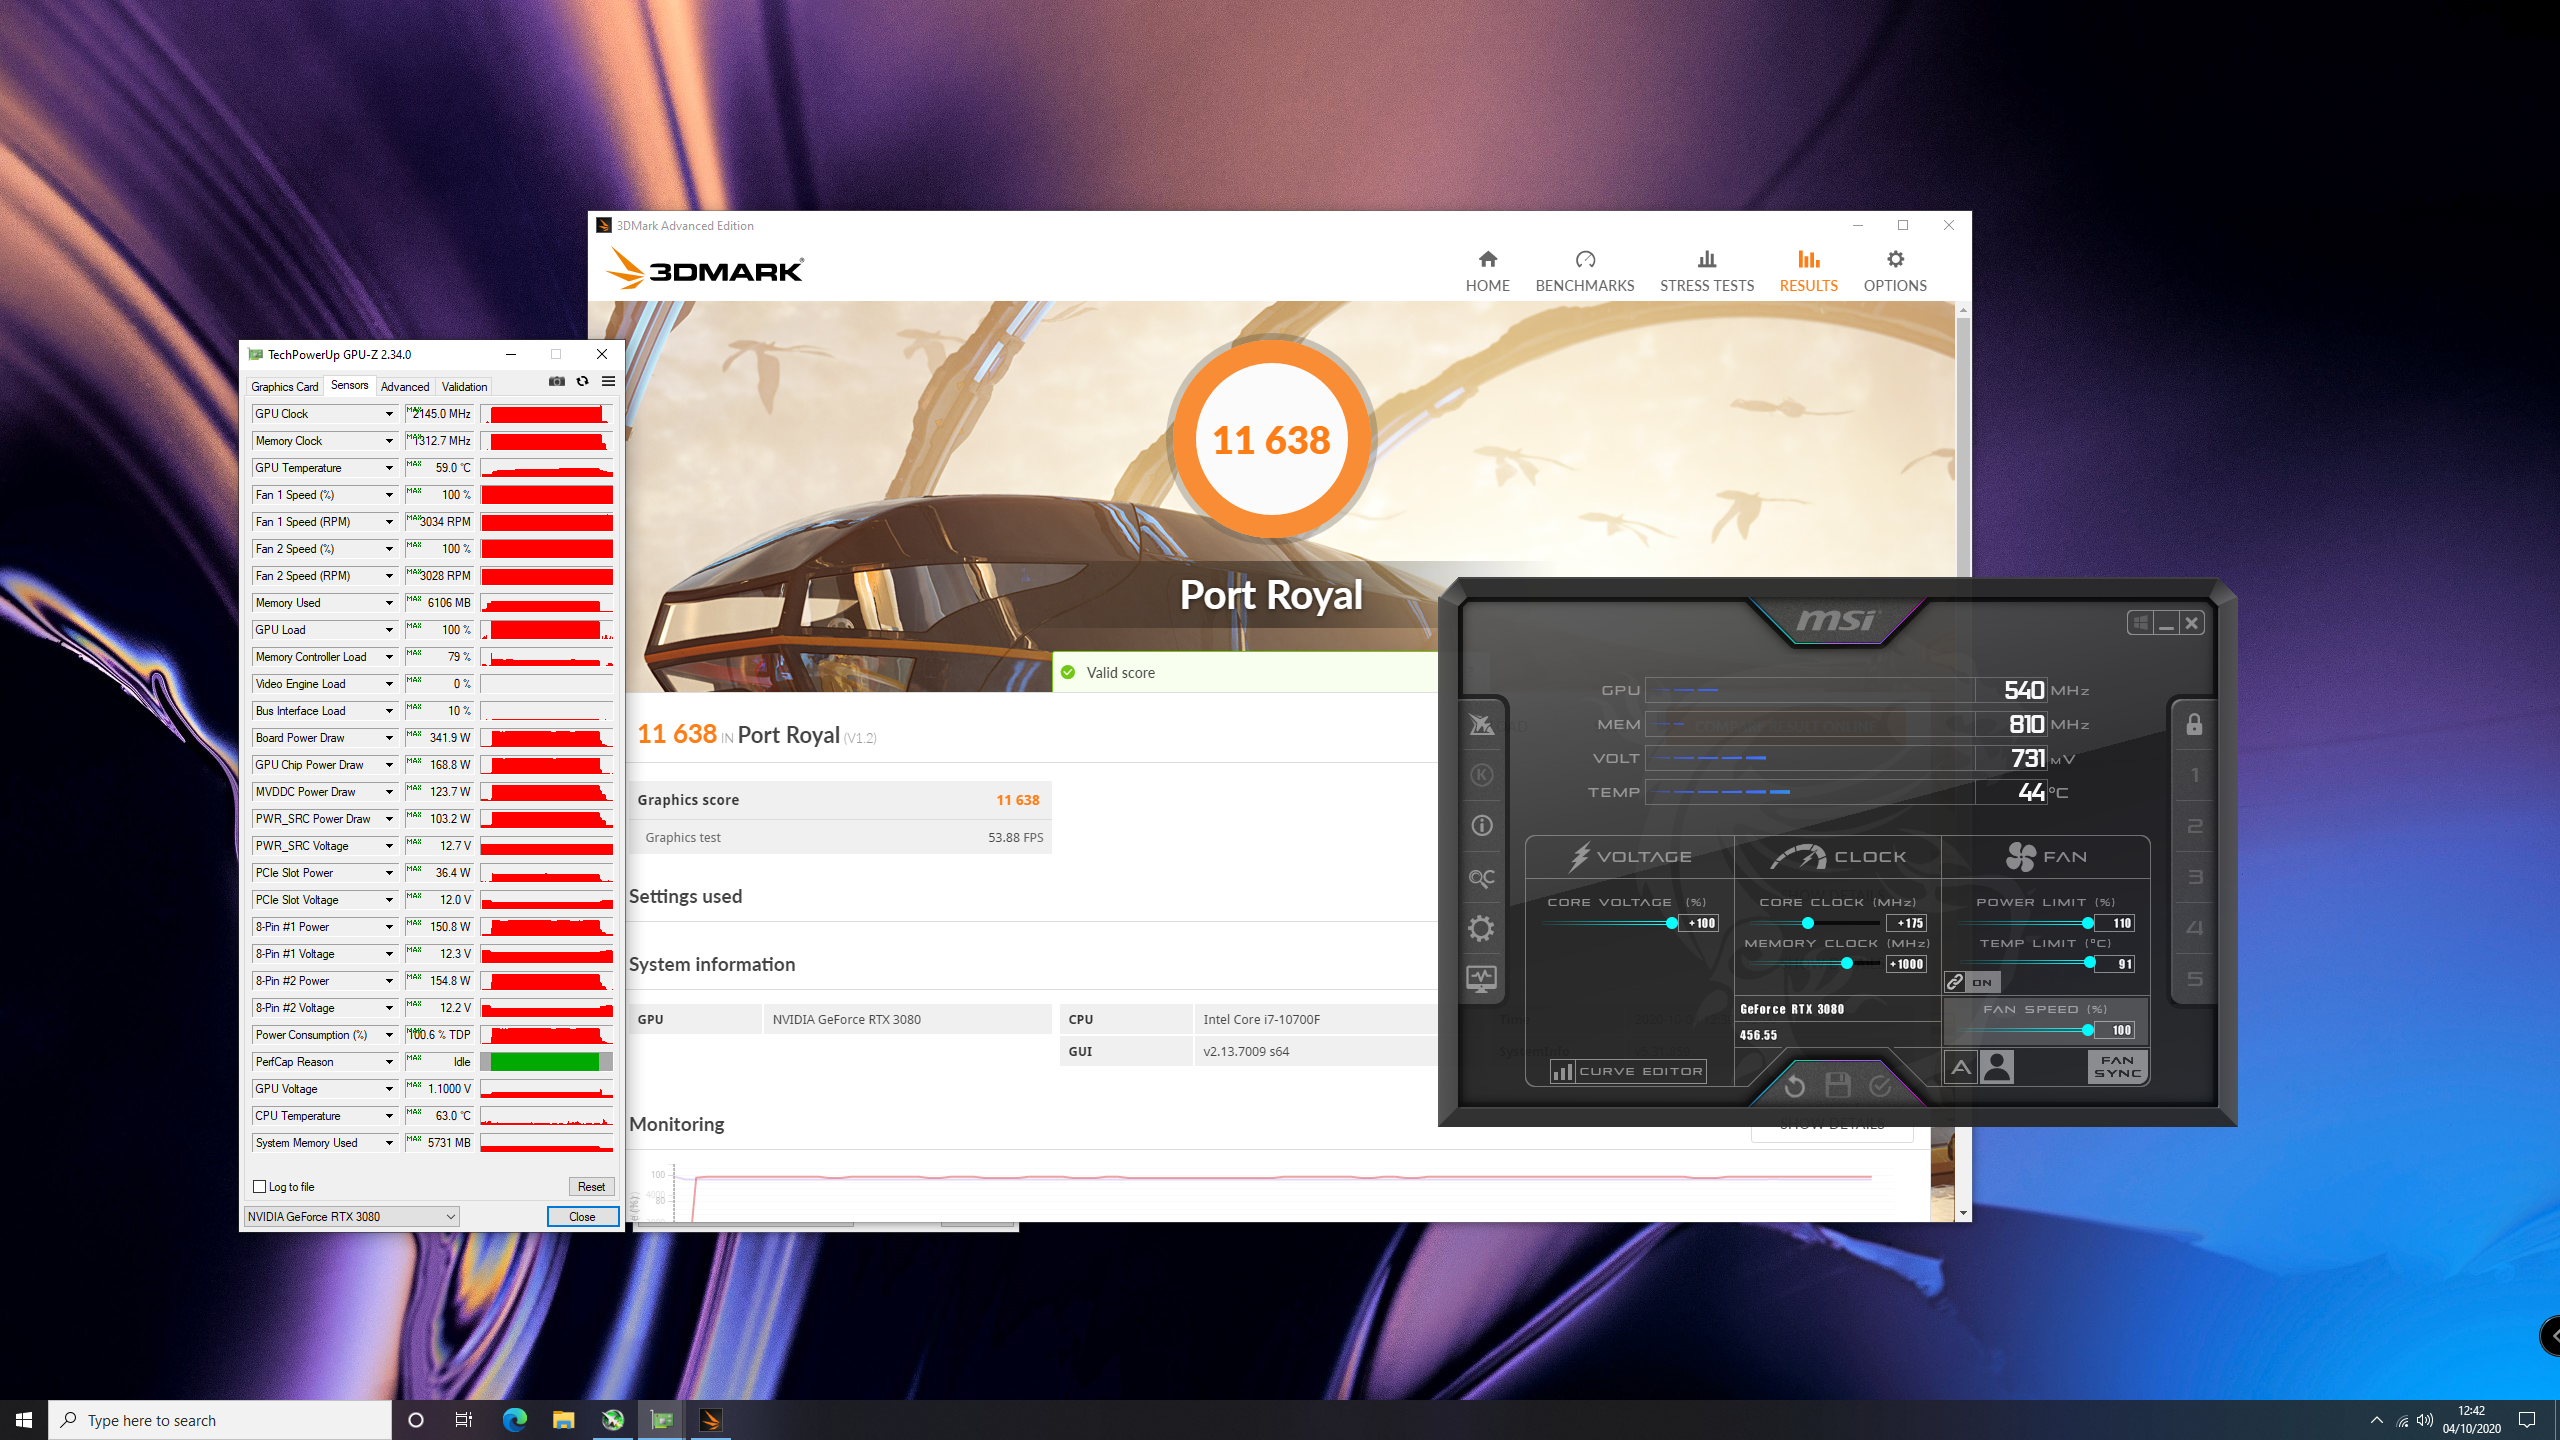
Task: Expand PerfCap Reason sensor dropdown
Action: [389, 1062]
